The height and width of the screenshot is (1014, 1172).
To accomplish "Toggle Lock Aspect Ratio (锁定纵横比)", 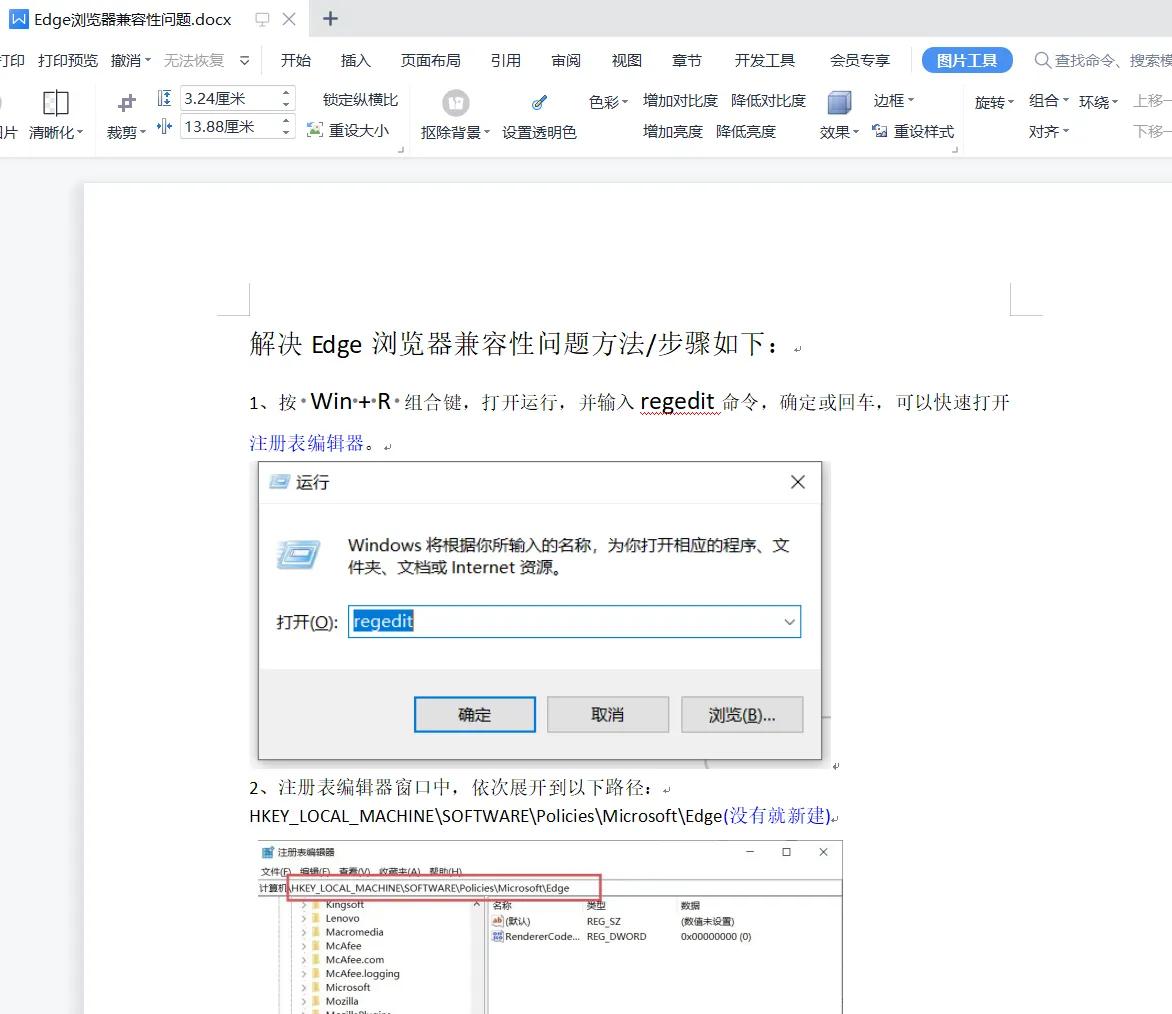I will (360, 100).
